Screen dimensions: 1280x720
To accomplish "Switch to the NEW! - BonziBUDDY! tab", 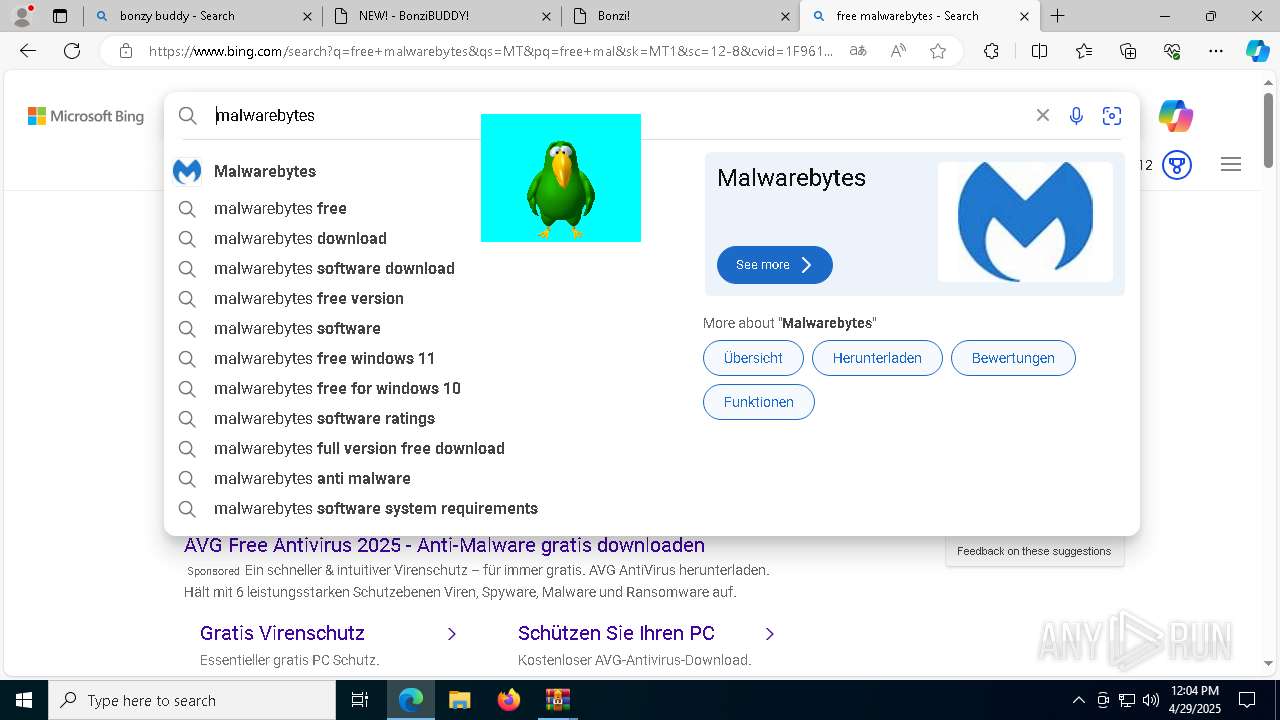I will coord(445,16).
